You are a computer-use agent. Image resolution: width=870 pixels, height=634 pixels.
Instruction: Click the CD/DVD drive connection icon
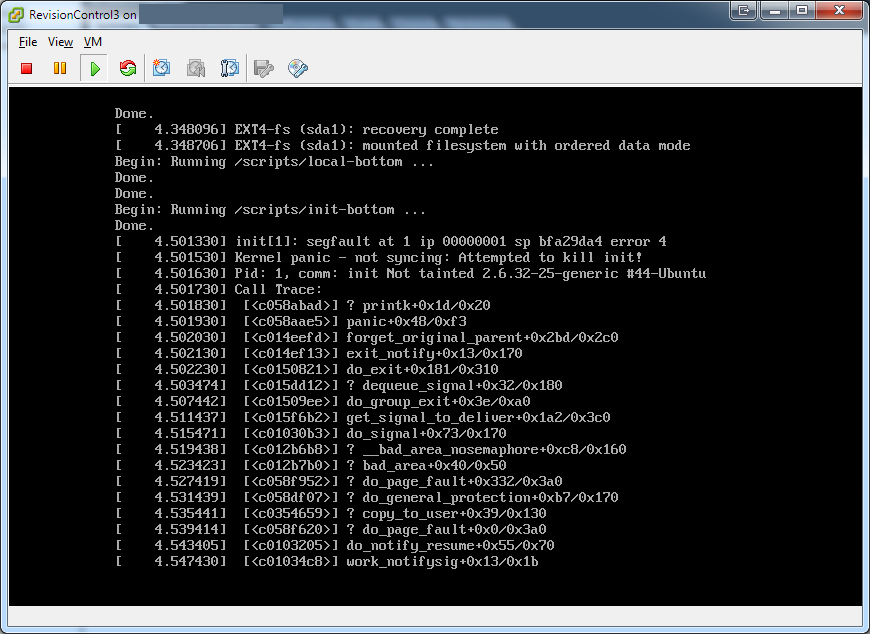pos(297,68)
